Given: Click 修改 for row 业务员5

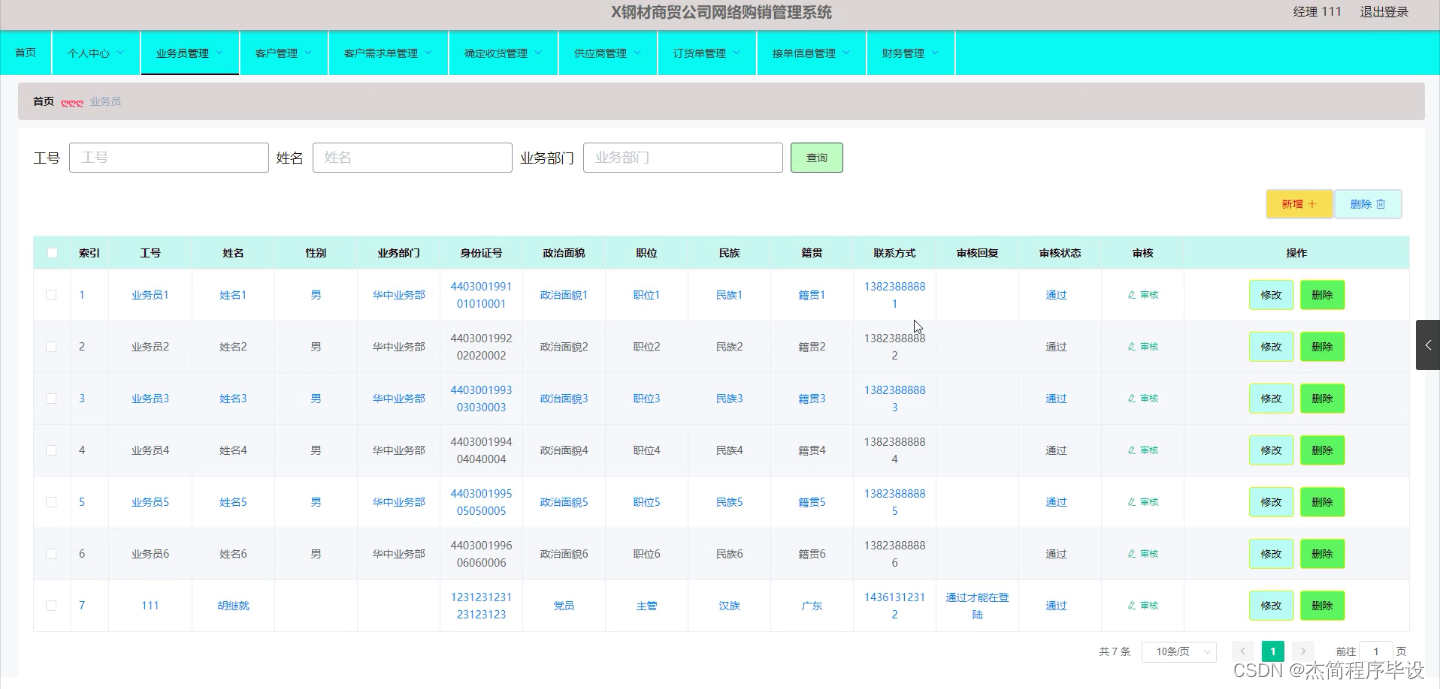Looking at the screenshot, I should (x=1271, y=502).
